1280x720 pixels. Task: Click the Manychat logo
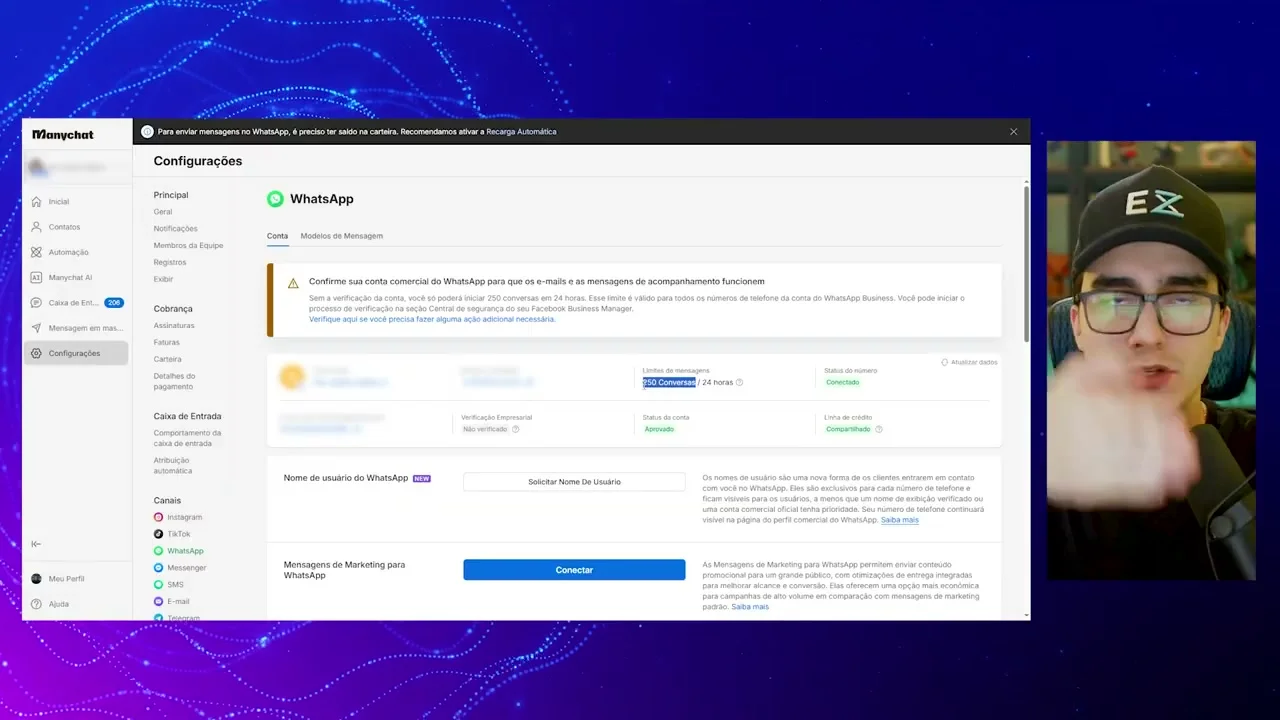click(x=63, y=135)
